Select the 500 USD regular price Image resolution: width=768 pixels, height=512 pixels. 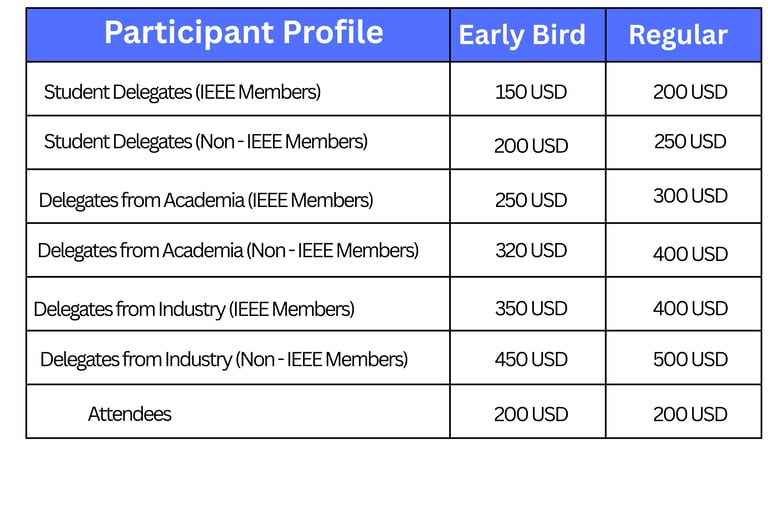(x=690, y=360)
